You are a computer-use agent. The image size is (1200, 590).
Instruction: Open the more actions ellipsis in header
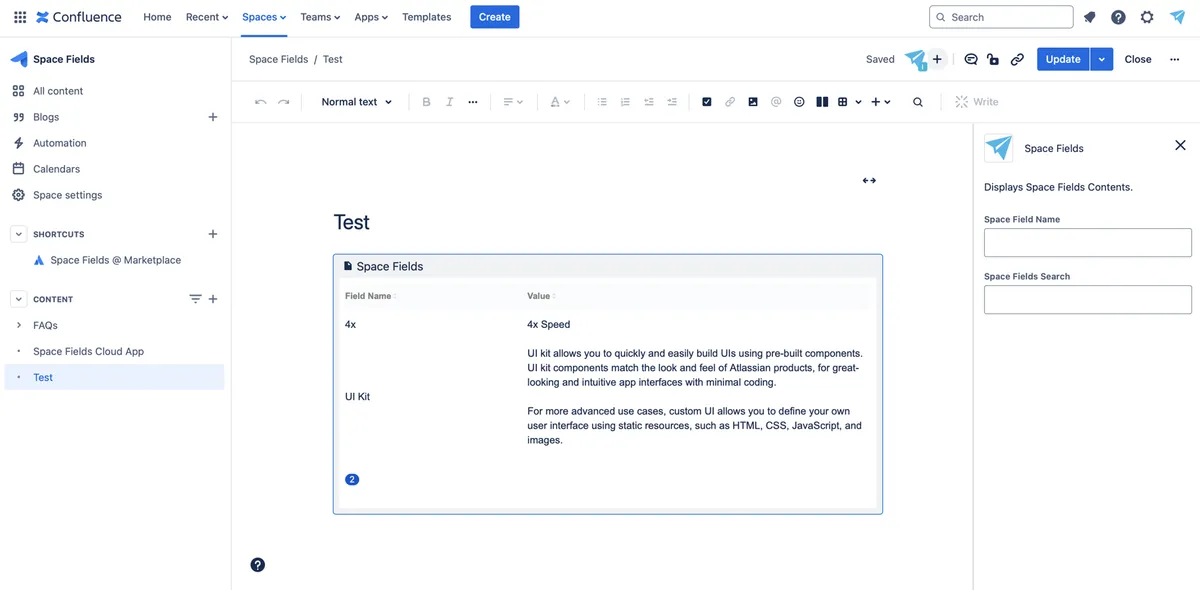click(1175, 59)
